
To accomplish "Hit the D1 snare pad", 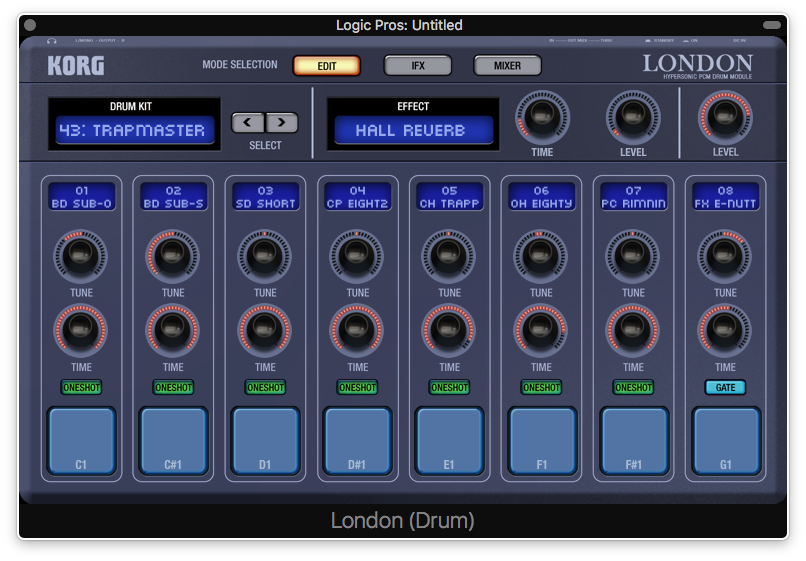I will click(x=265, y=441).
